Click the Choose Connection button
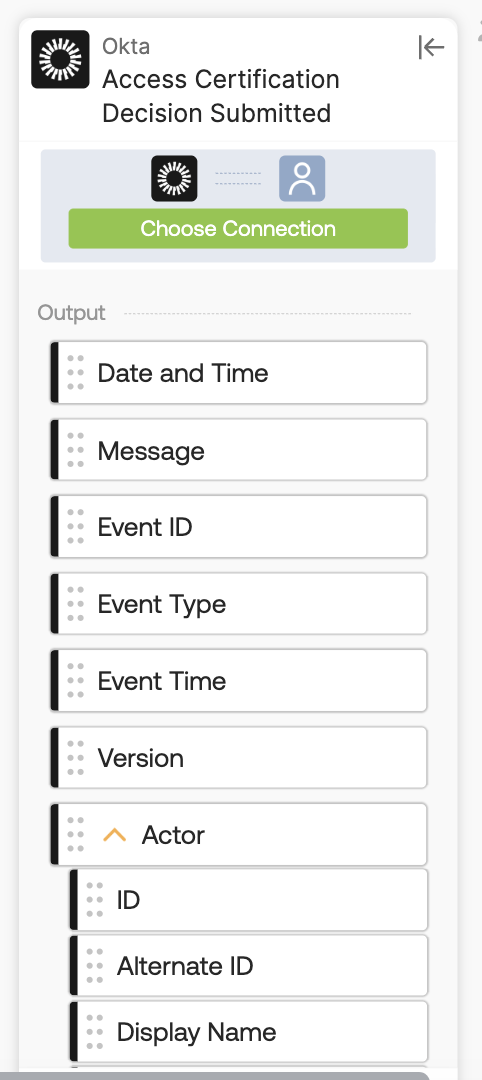Image resolution: width=482 pixels, height=1080 pixels. 238,229
